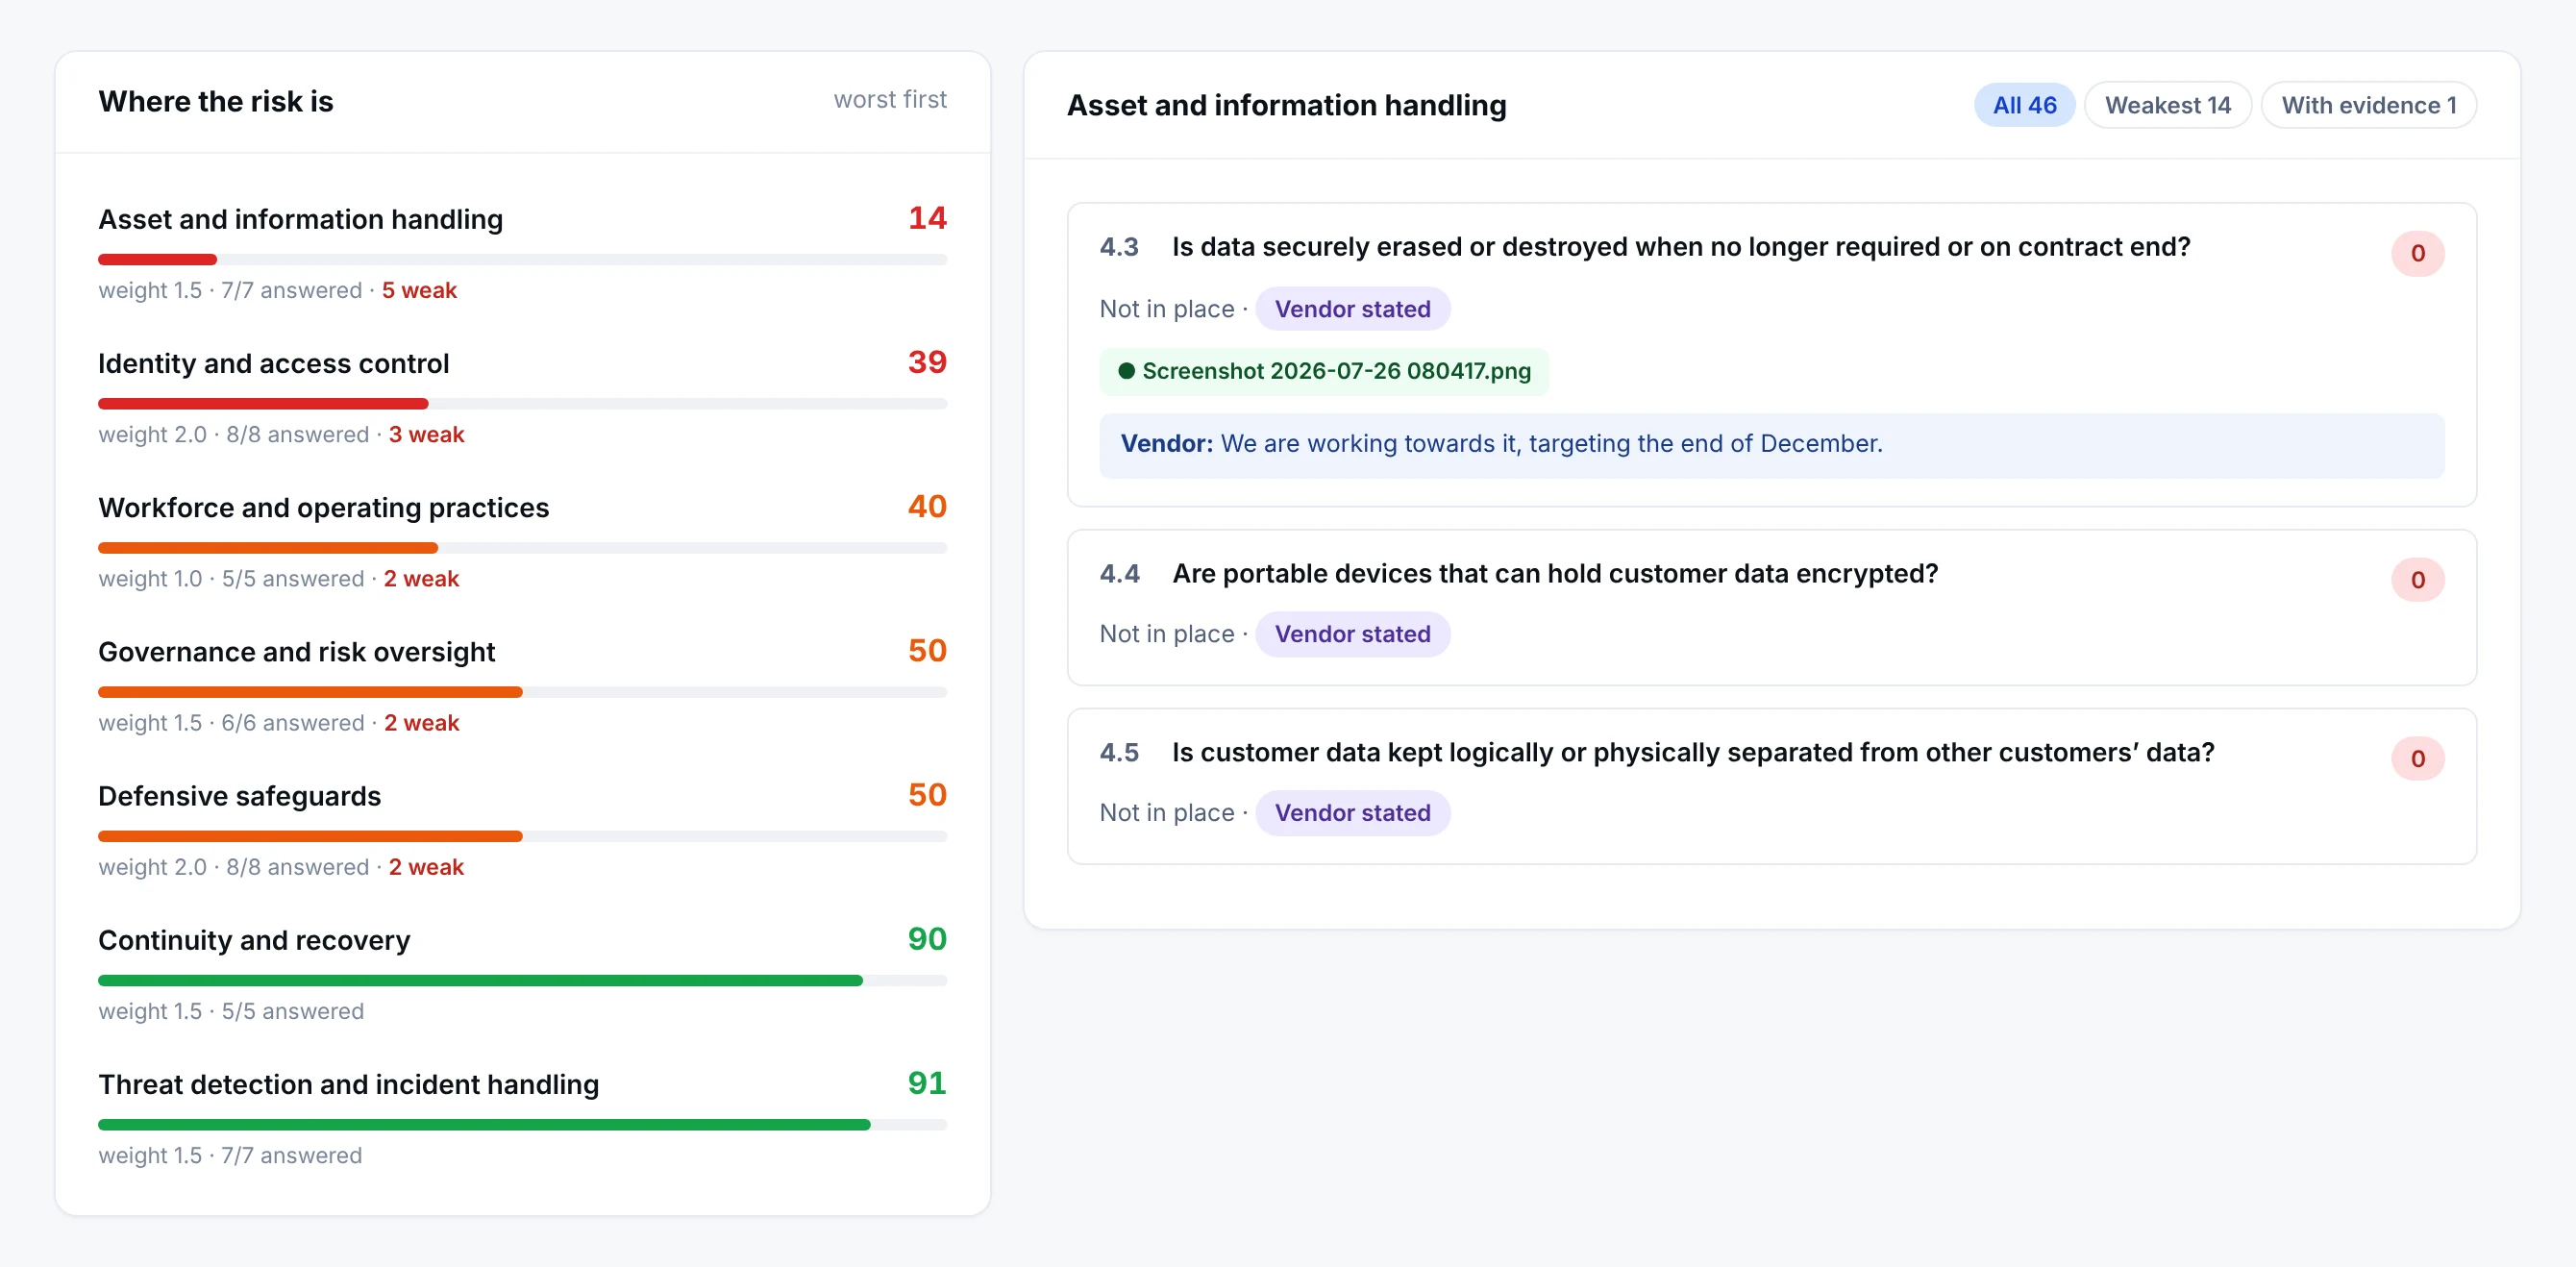Click the Threat detection green progress bar
Viewport: 2576px width, 1267px height.
point(522,1124)
